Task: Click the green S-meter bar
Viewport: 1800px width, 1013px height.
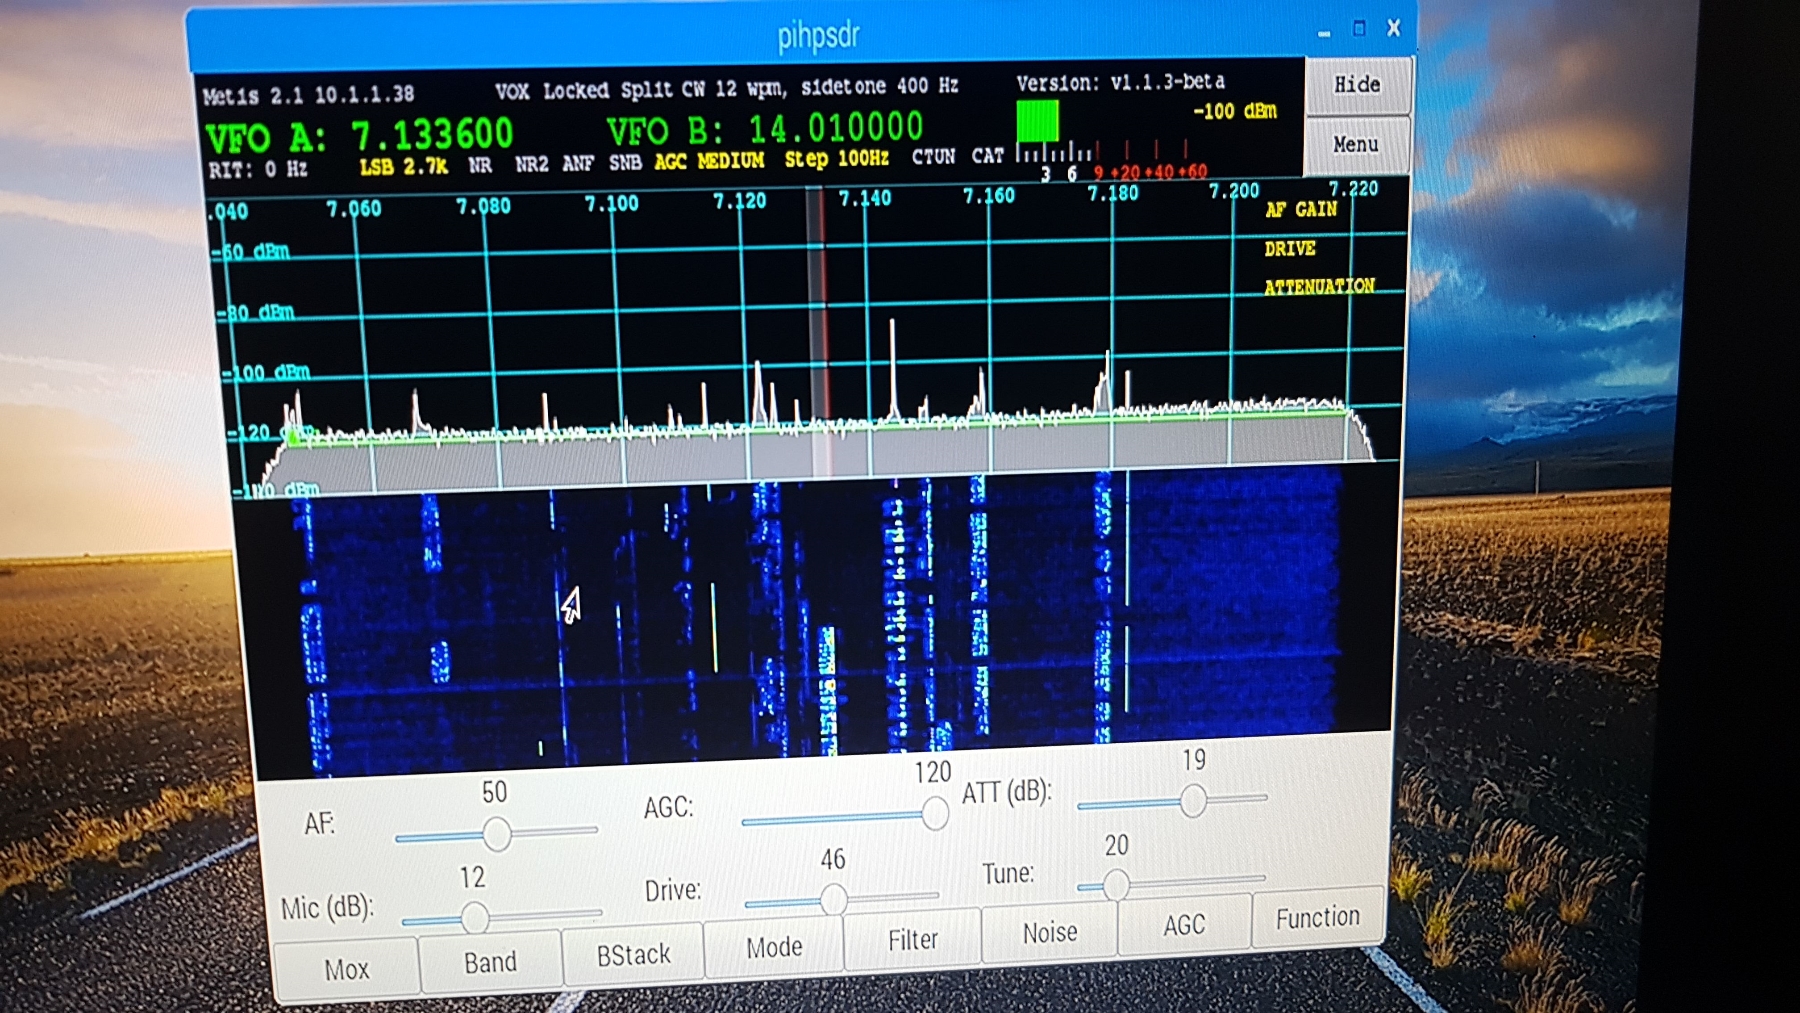Action: (1037, 121)
